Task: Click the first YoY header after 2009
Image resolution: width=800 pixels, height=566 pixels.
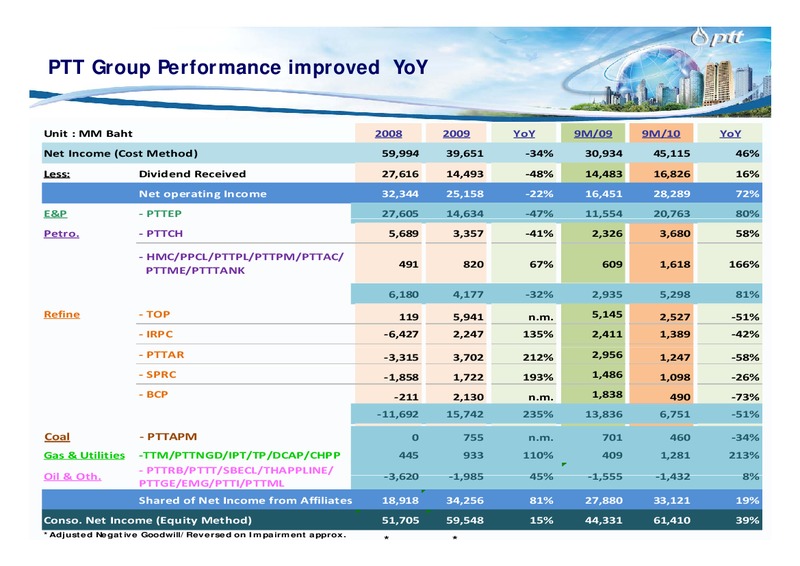Action: [x=524, y=134]
